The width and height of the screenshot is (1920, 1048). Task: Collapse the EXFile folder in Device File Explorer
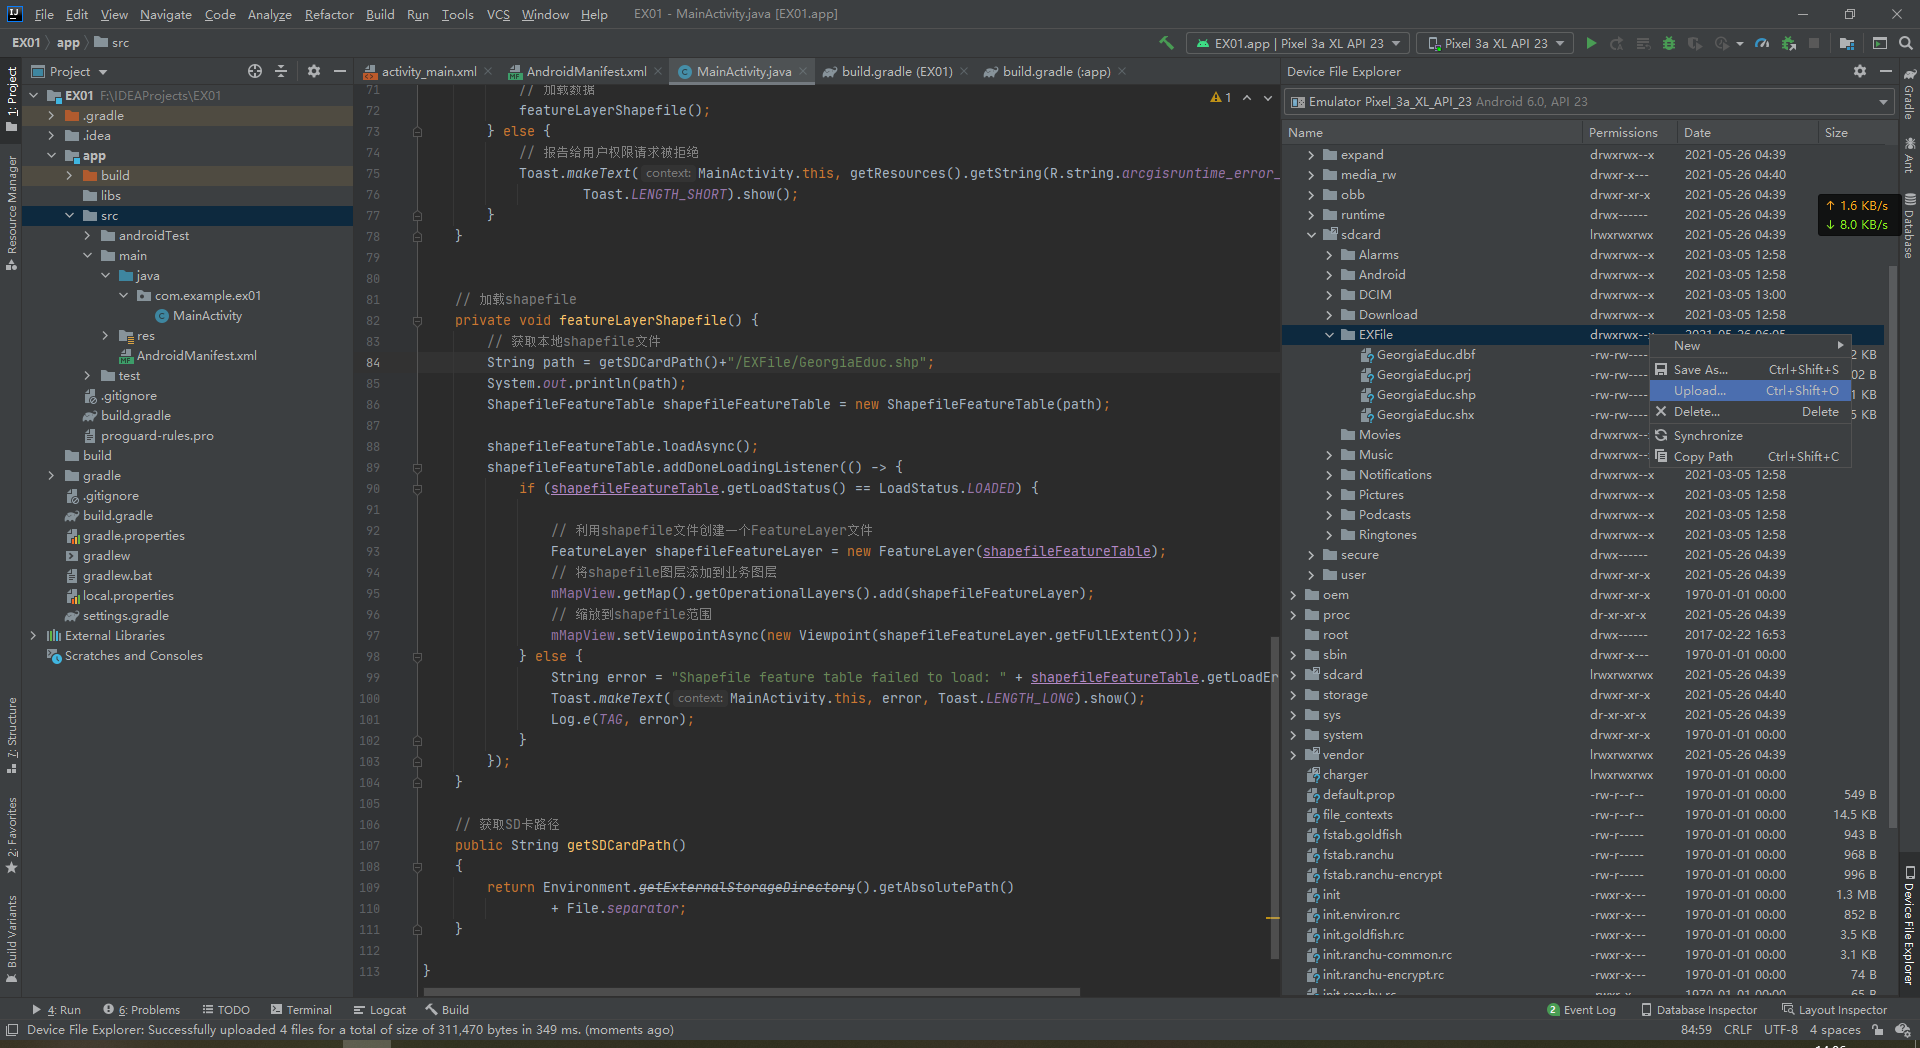[1329, 335]
